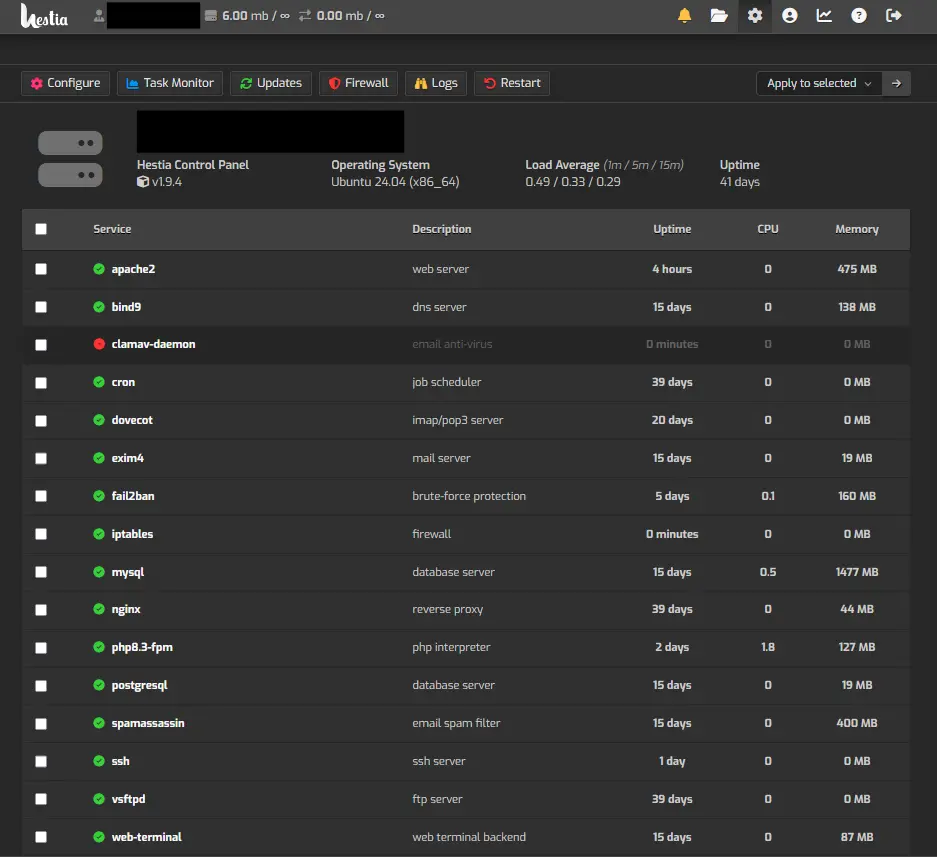Open the Firewall settings
Image resolution: width=937 pixels, height=857 pixels.
point(358,83)
